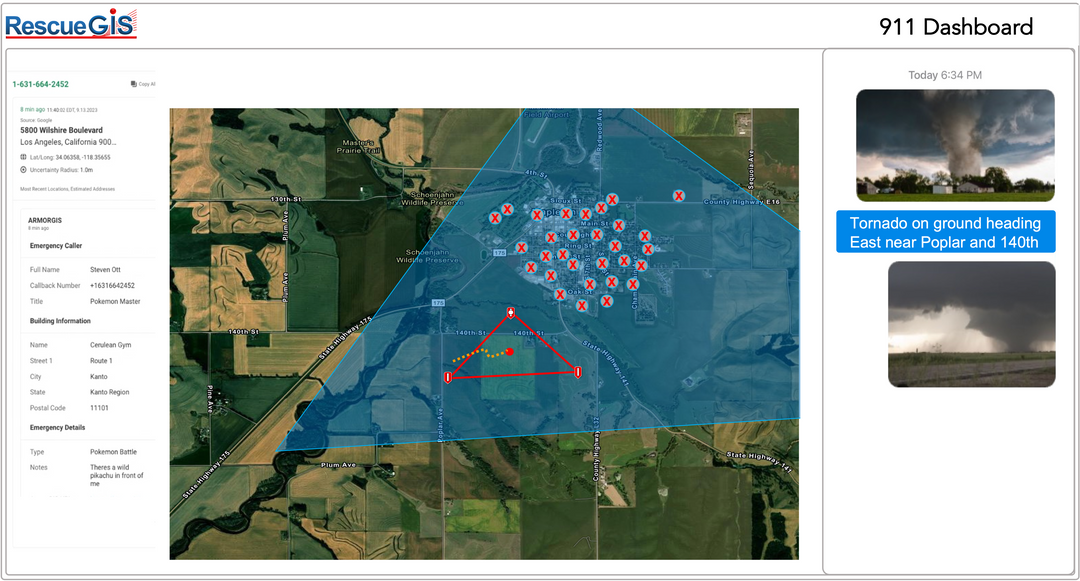Click the caller phone number 1-631-664-2452
The image size is (1080, 581).
40,84
